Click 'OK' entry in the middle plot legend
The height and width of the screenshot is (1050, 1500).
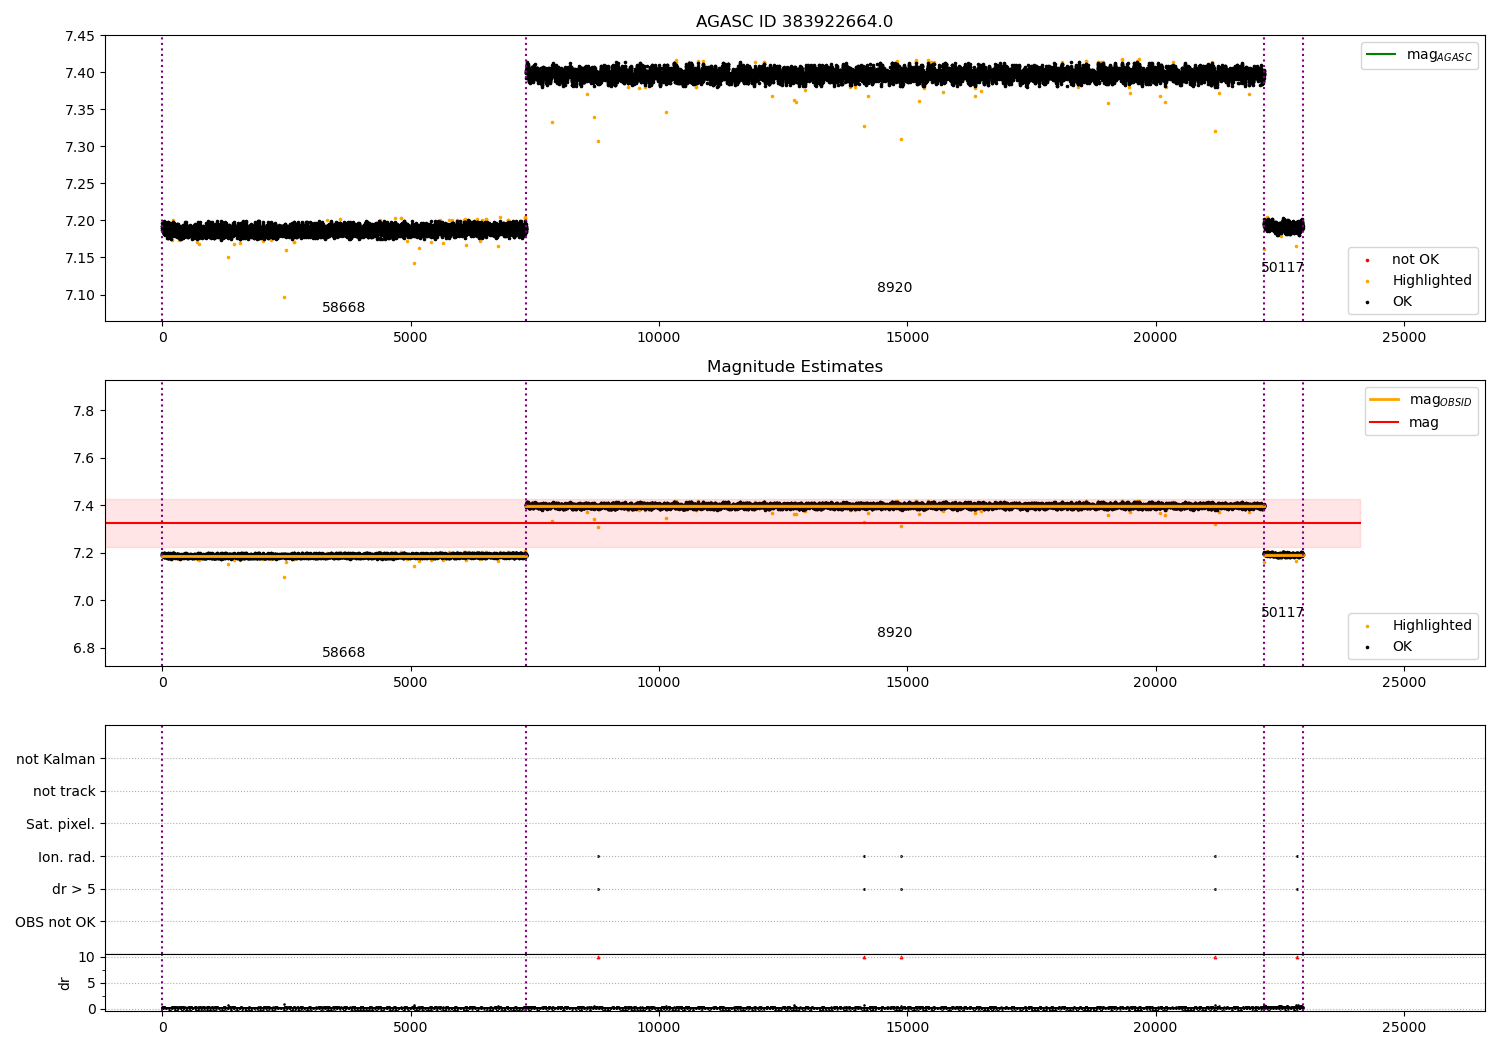(1390, 647)
